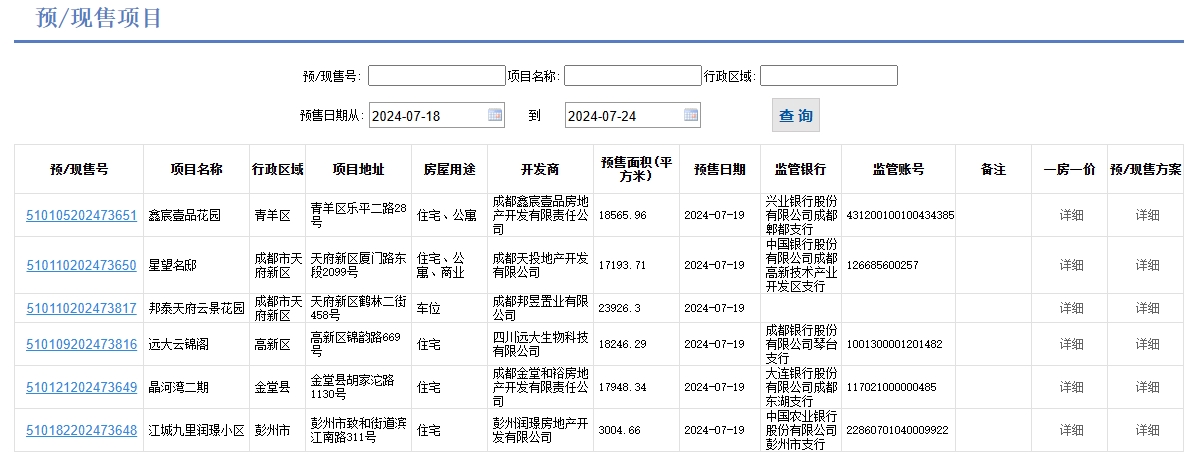Select developer 四川远大生物科技有限公司
The height and width of the screenshot is (457, 1192).
point(541,344)
